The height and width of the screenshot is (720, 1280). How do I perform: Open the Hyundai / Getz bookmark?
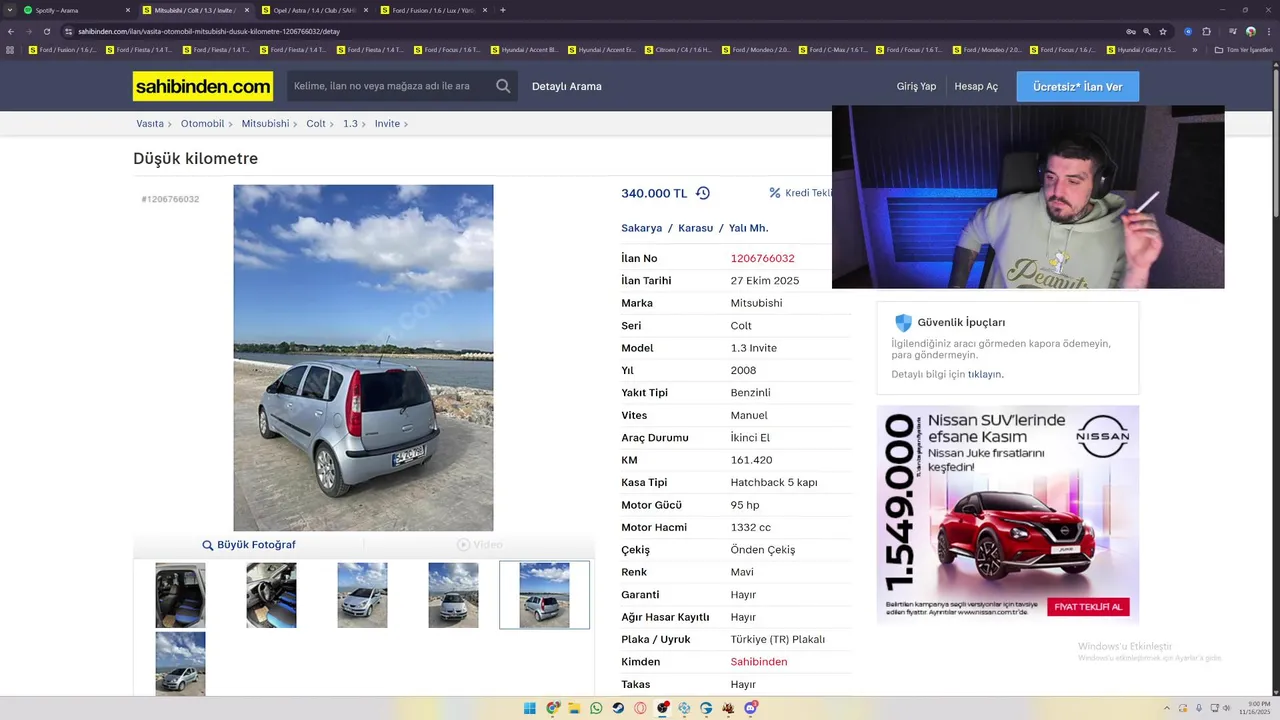coord(1140,50)
